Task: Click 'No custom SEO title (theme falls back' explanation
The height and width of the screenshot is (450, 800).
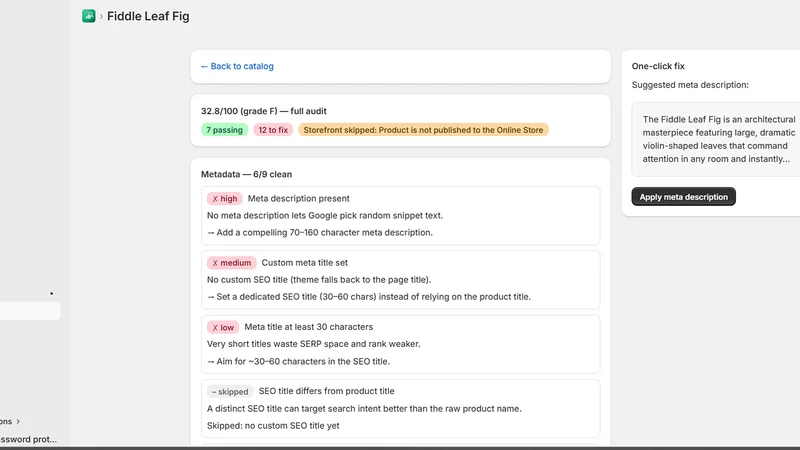Action: click(319, 280)
